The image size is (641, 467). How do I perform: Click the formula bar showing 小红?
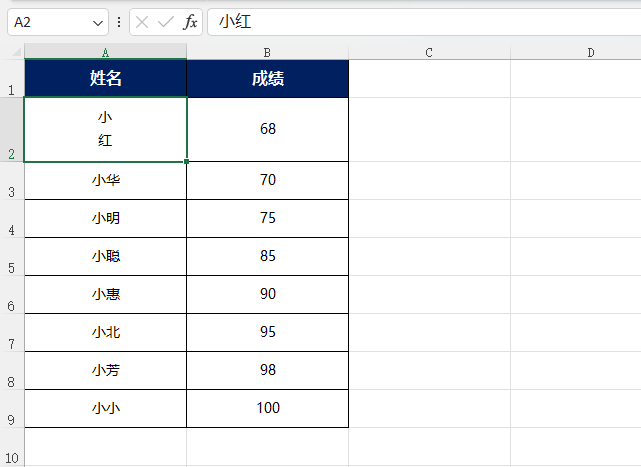[x=424, y=22]
